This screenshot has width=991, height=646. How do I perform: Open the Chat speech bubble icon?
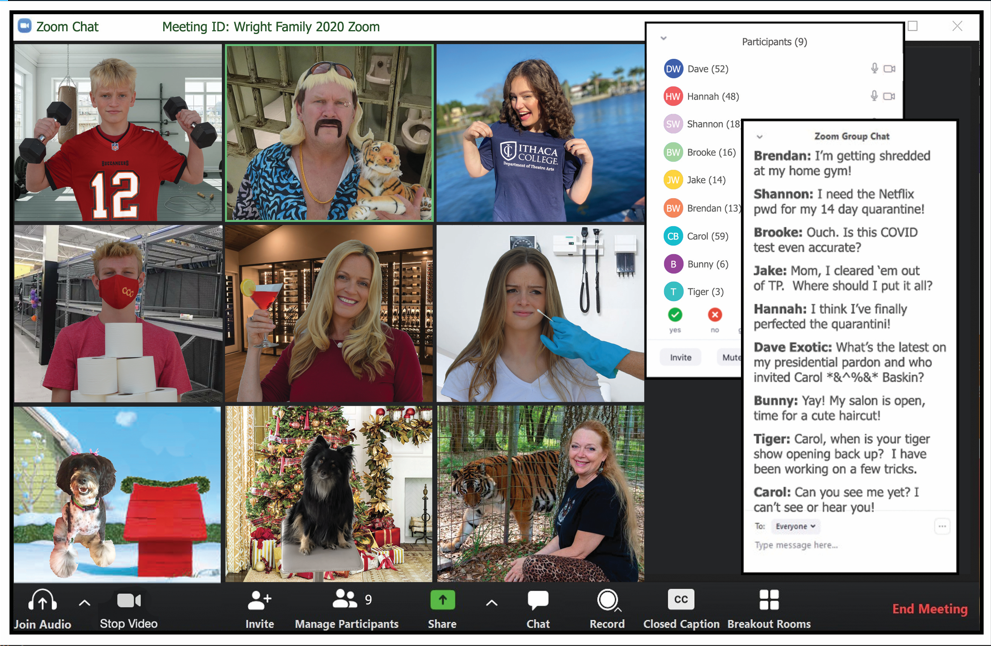(x=538, y=600)
